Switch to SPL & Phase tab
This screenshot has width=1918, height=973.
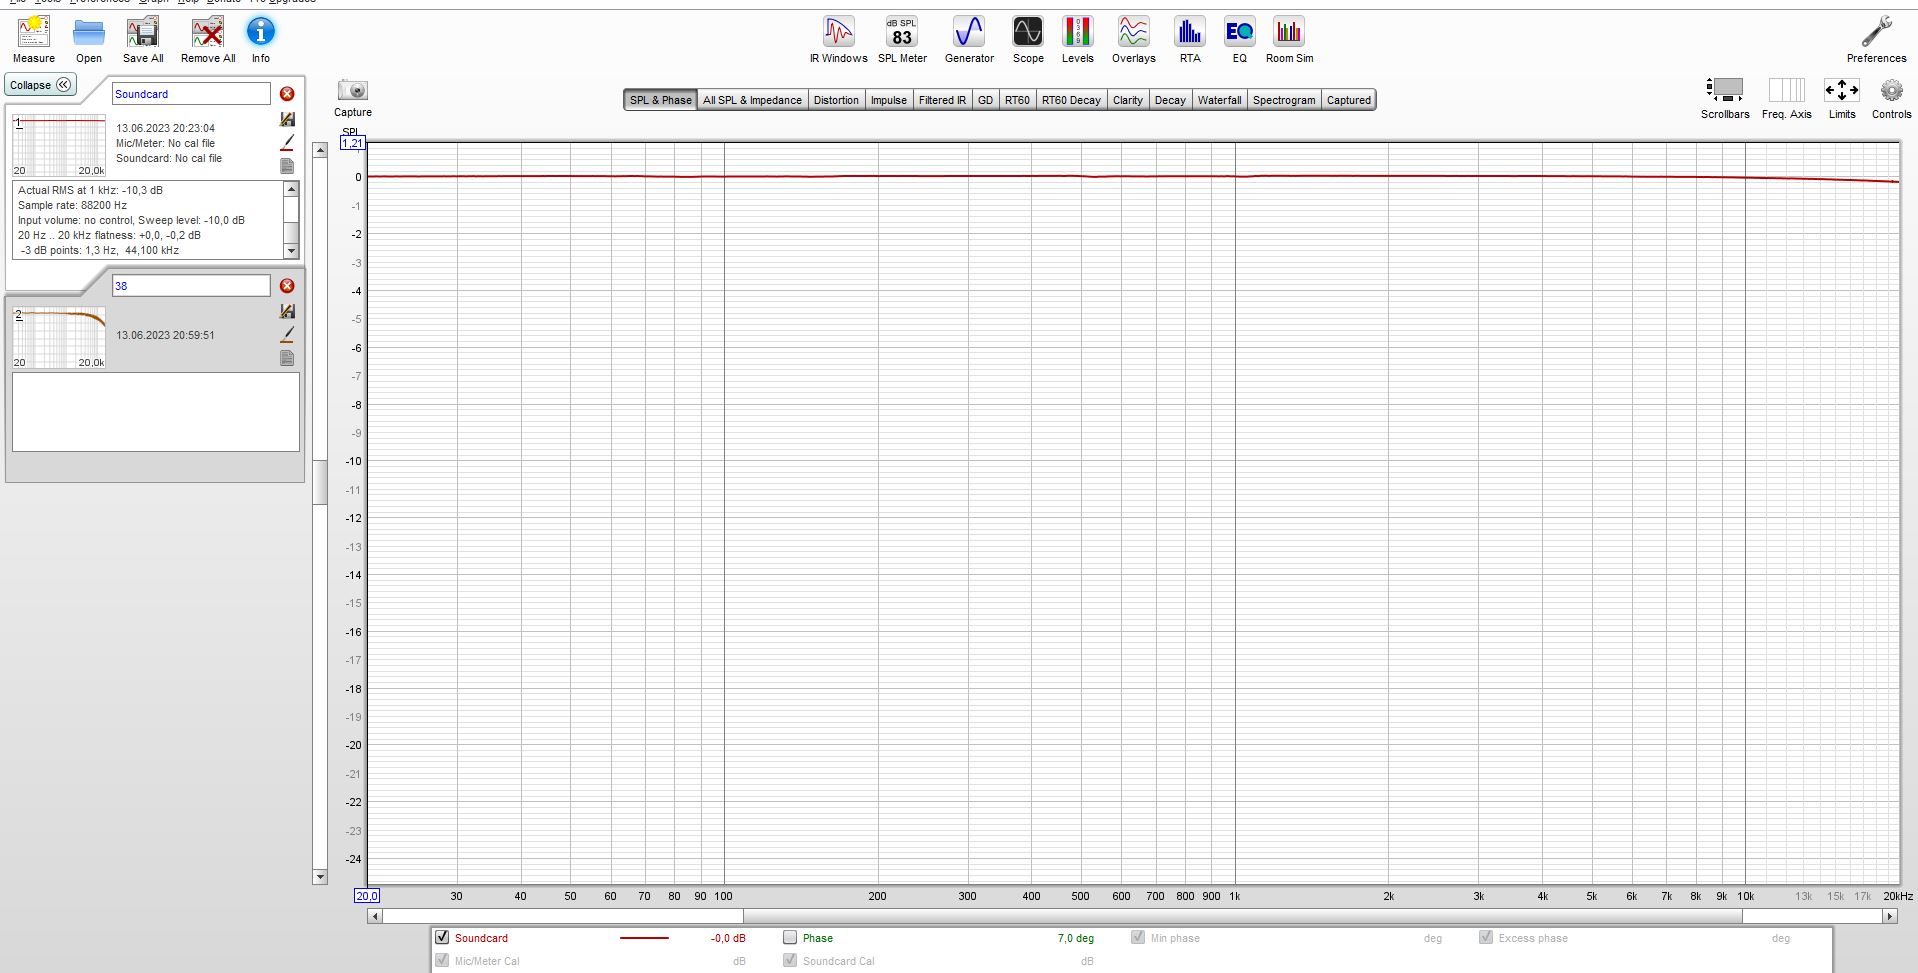[660, 100]
